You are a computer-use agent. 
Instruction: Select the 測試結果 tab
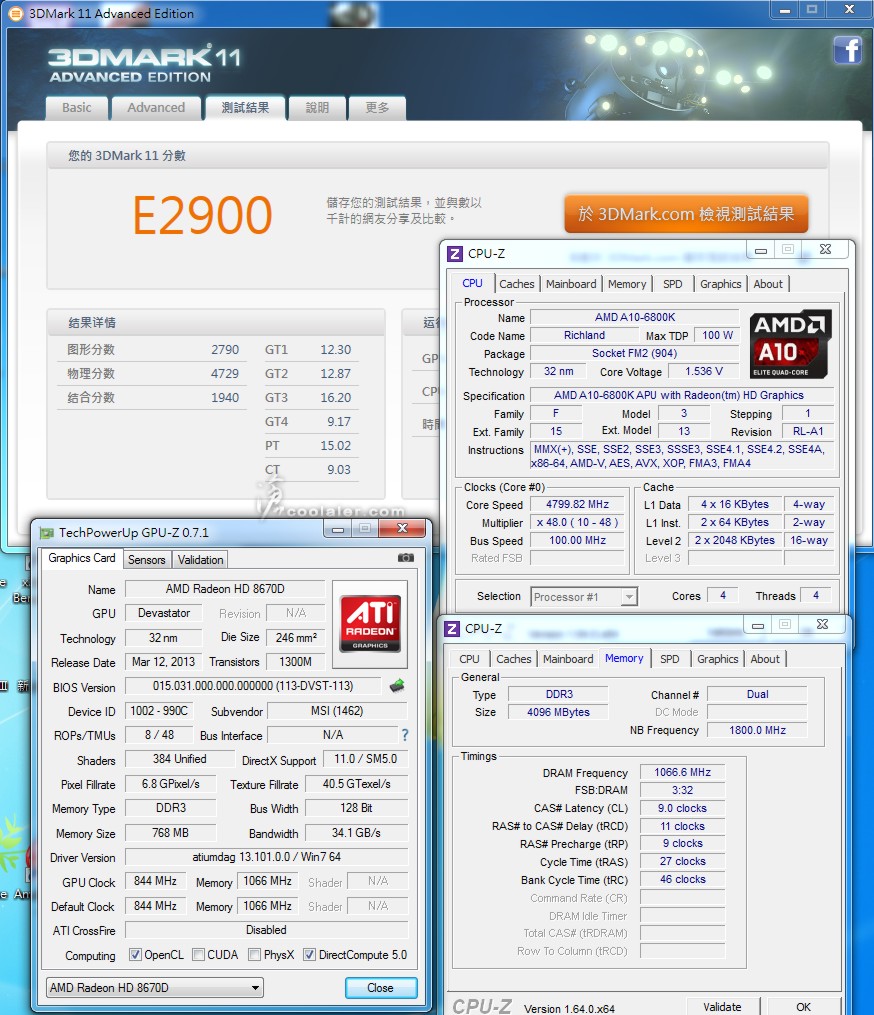[245, 107]
